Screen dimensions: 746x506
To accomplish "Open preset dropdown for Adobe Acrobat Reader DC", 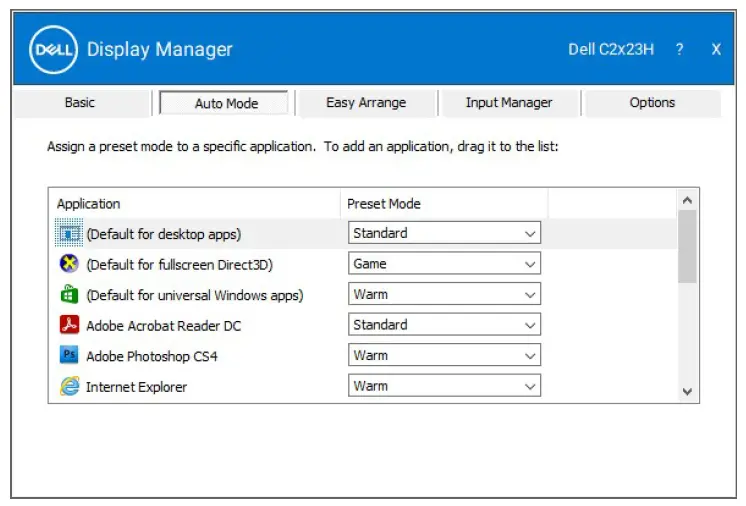I will coord(444,325).
